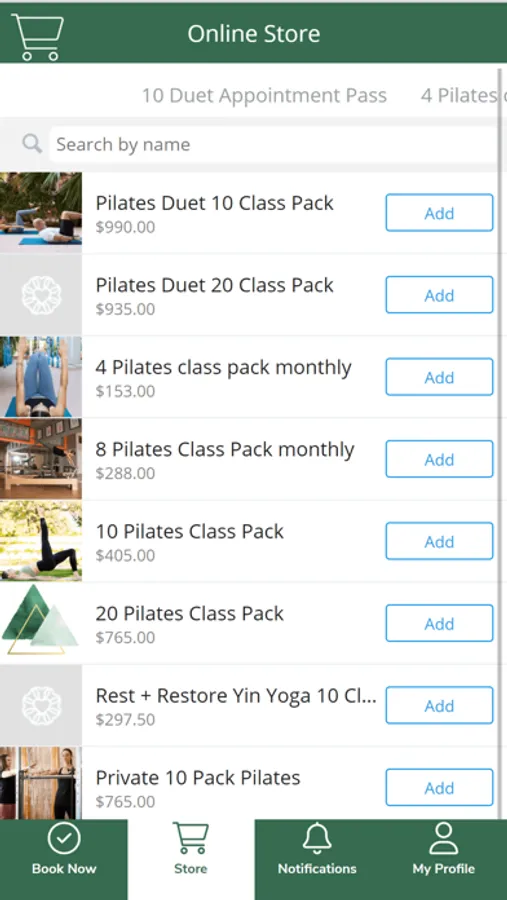Add Private 10 Pack Pilates
This screenshot has height=900, width=507.
click(x=439, y=788)
